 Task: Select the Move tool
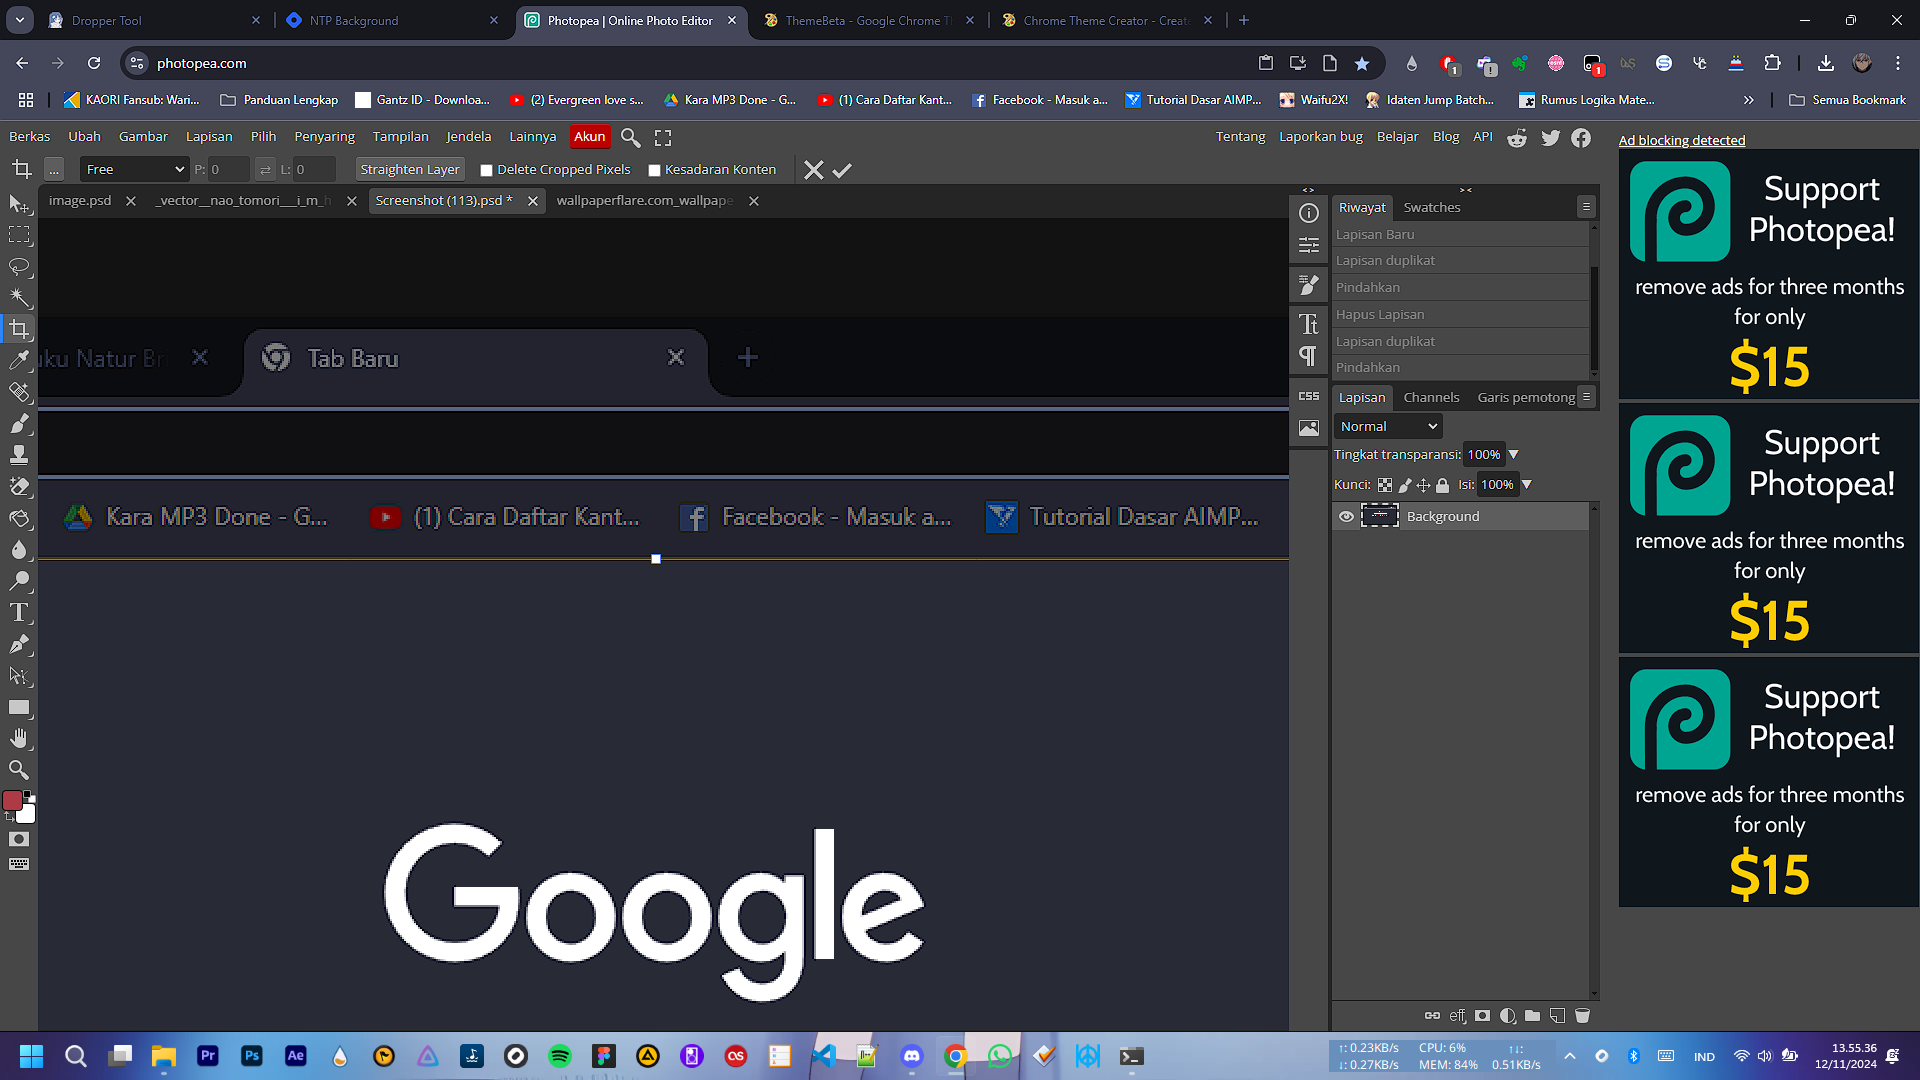19,204
